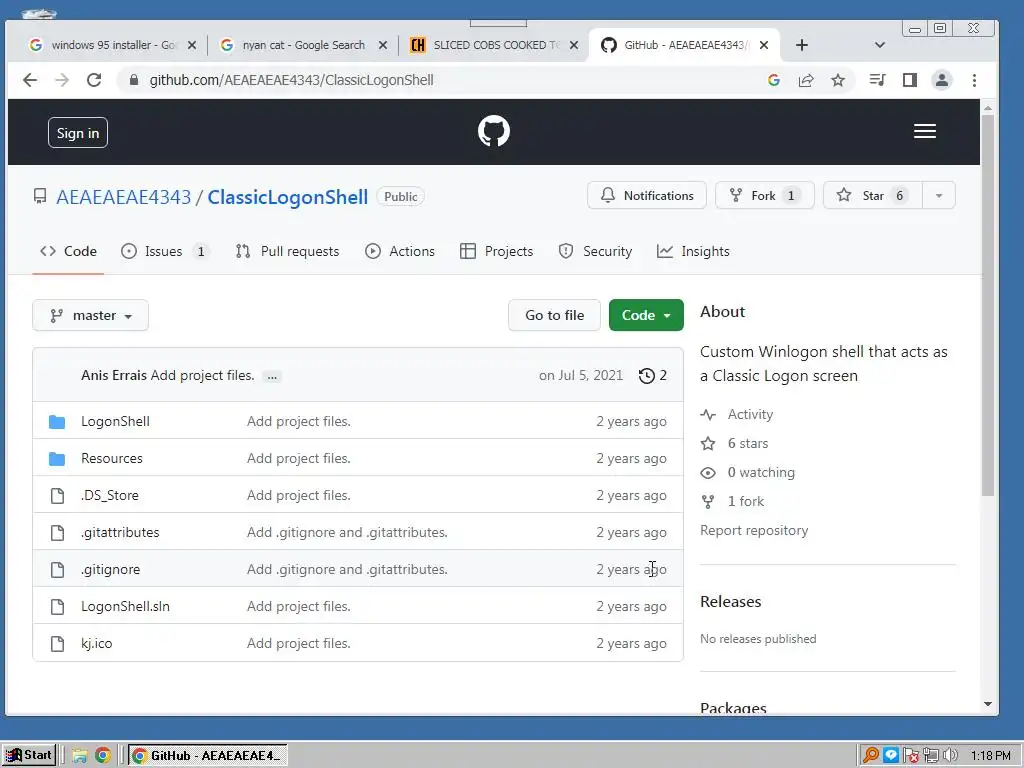1024x768 pixels.
Task: Open the Pull requests tab
Action: (287, 251)
